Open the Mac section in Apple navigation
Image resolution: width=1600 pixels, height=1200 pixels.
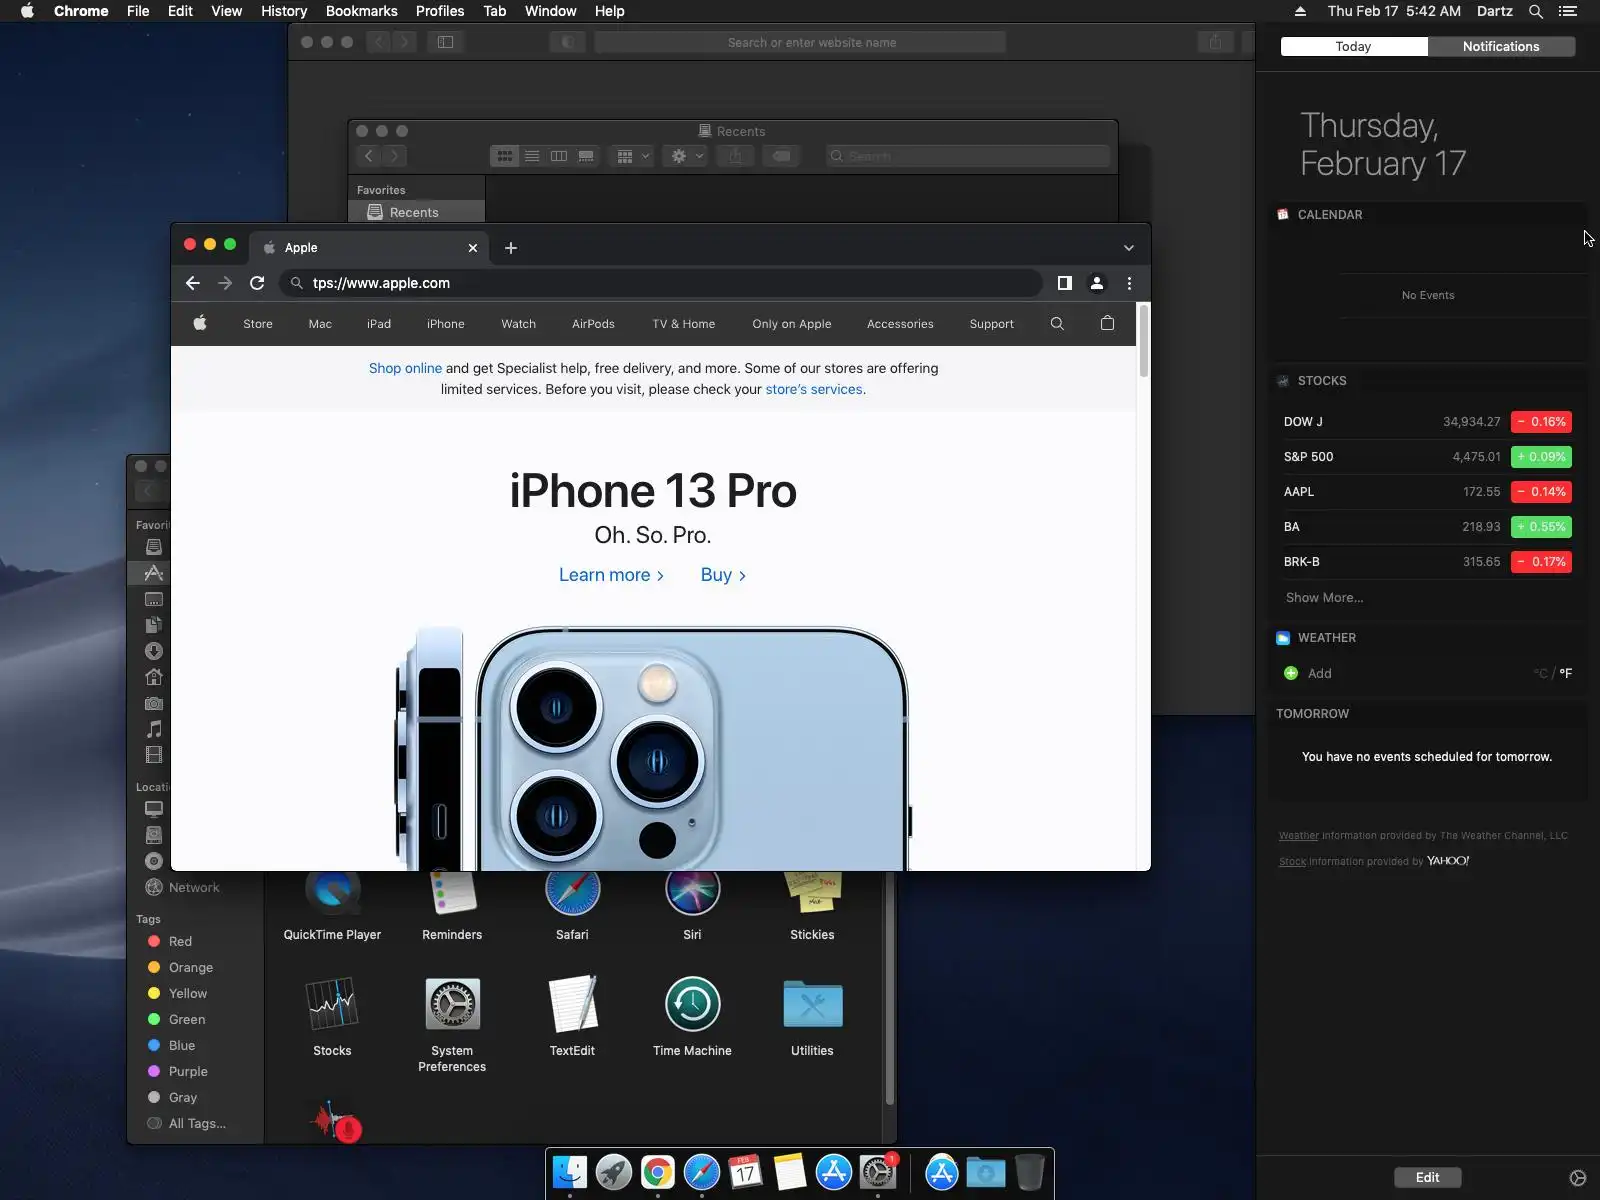coord(320,324)
